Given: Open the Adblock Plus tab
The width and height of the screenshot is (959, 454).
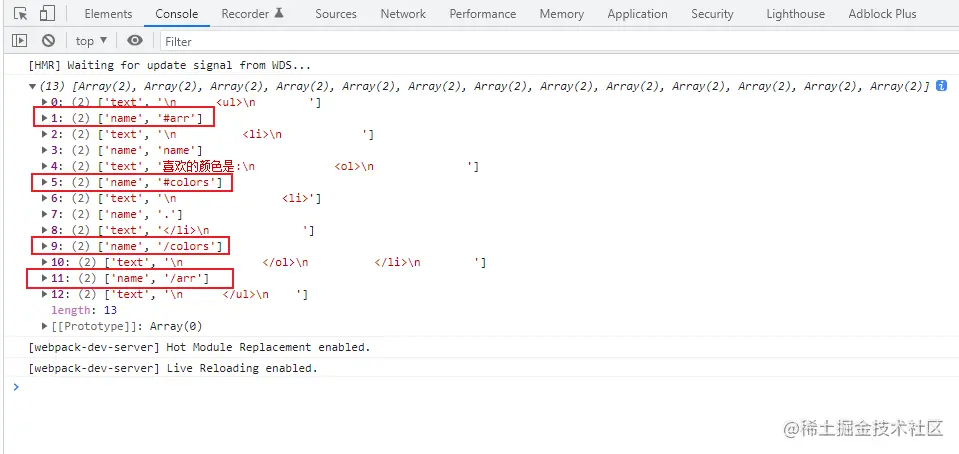Looking at the screenshot, I should (882, 13).
